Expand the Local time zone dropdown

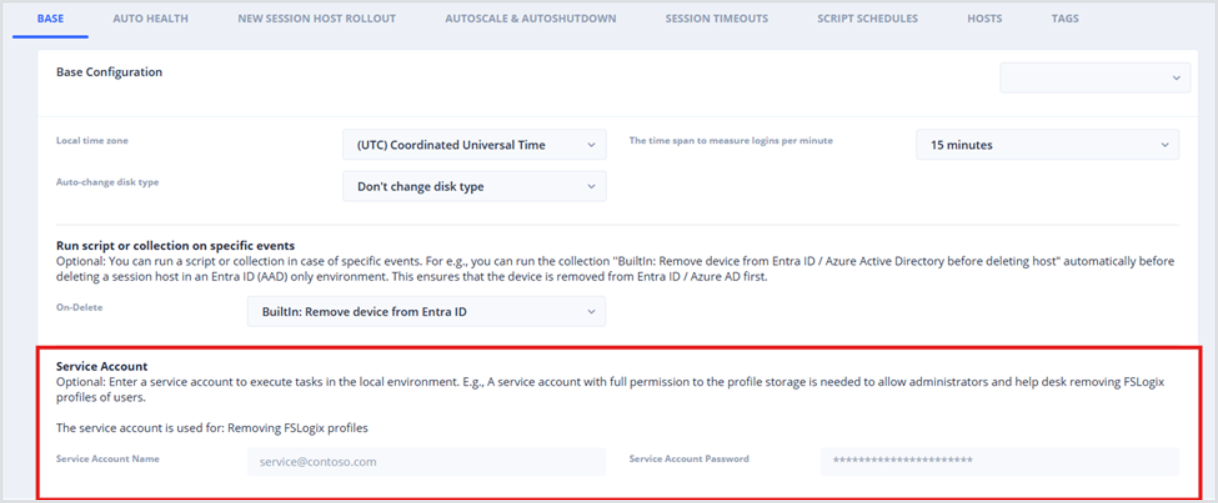(x=474, y=145)
